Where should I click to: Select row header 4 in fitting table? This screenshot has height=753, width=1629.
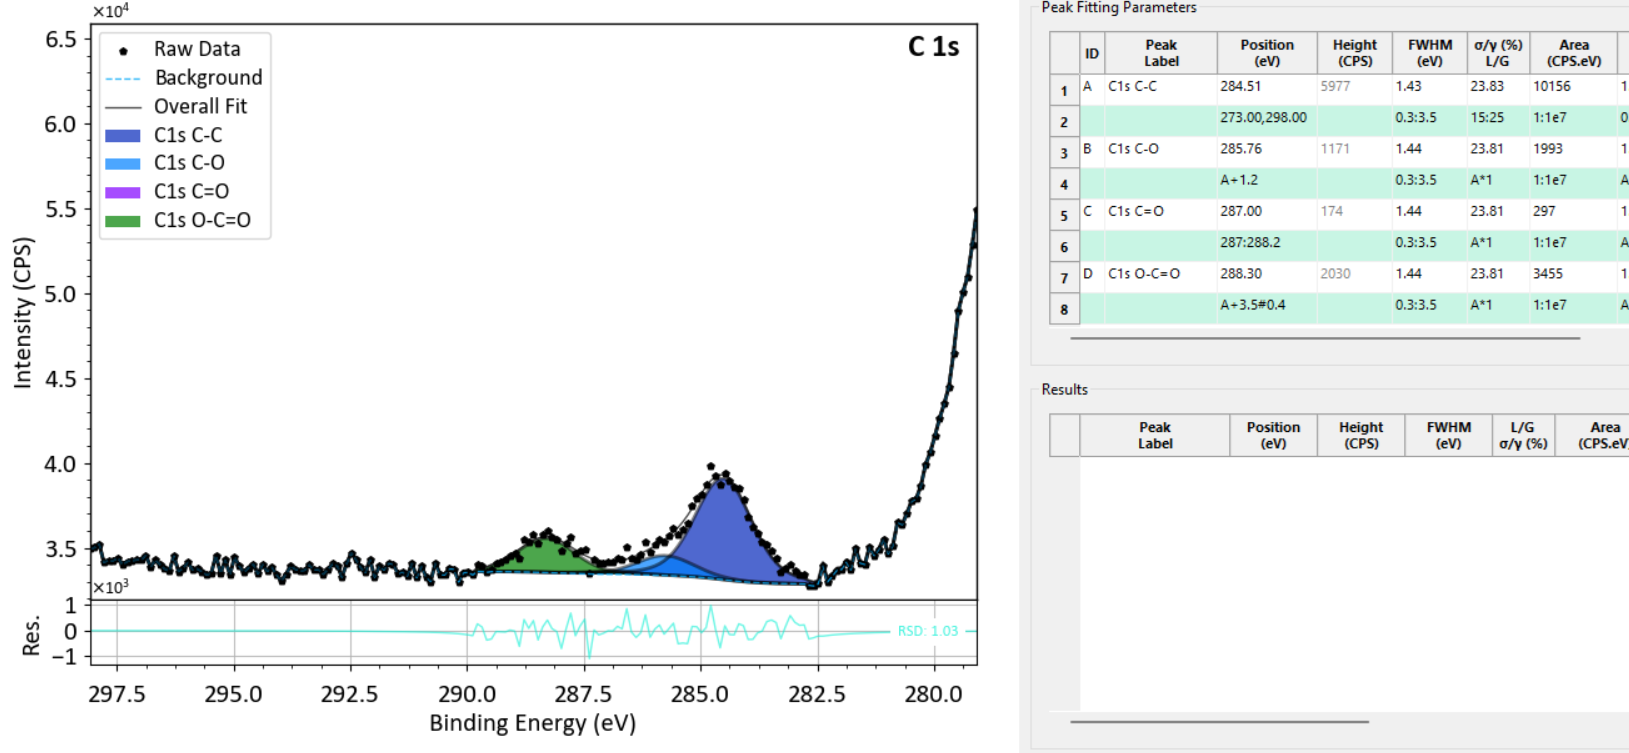[x=1064, y=184]
